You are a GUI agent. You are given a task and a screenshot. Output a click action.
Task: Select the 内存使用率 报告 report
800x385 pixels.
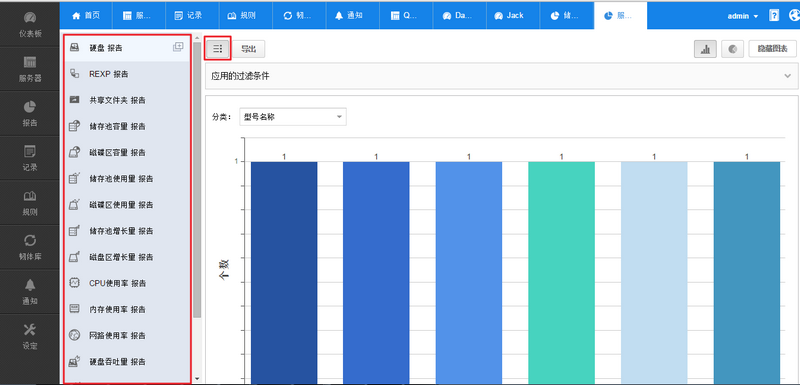127,310
